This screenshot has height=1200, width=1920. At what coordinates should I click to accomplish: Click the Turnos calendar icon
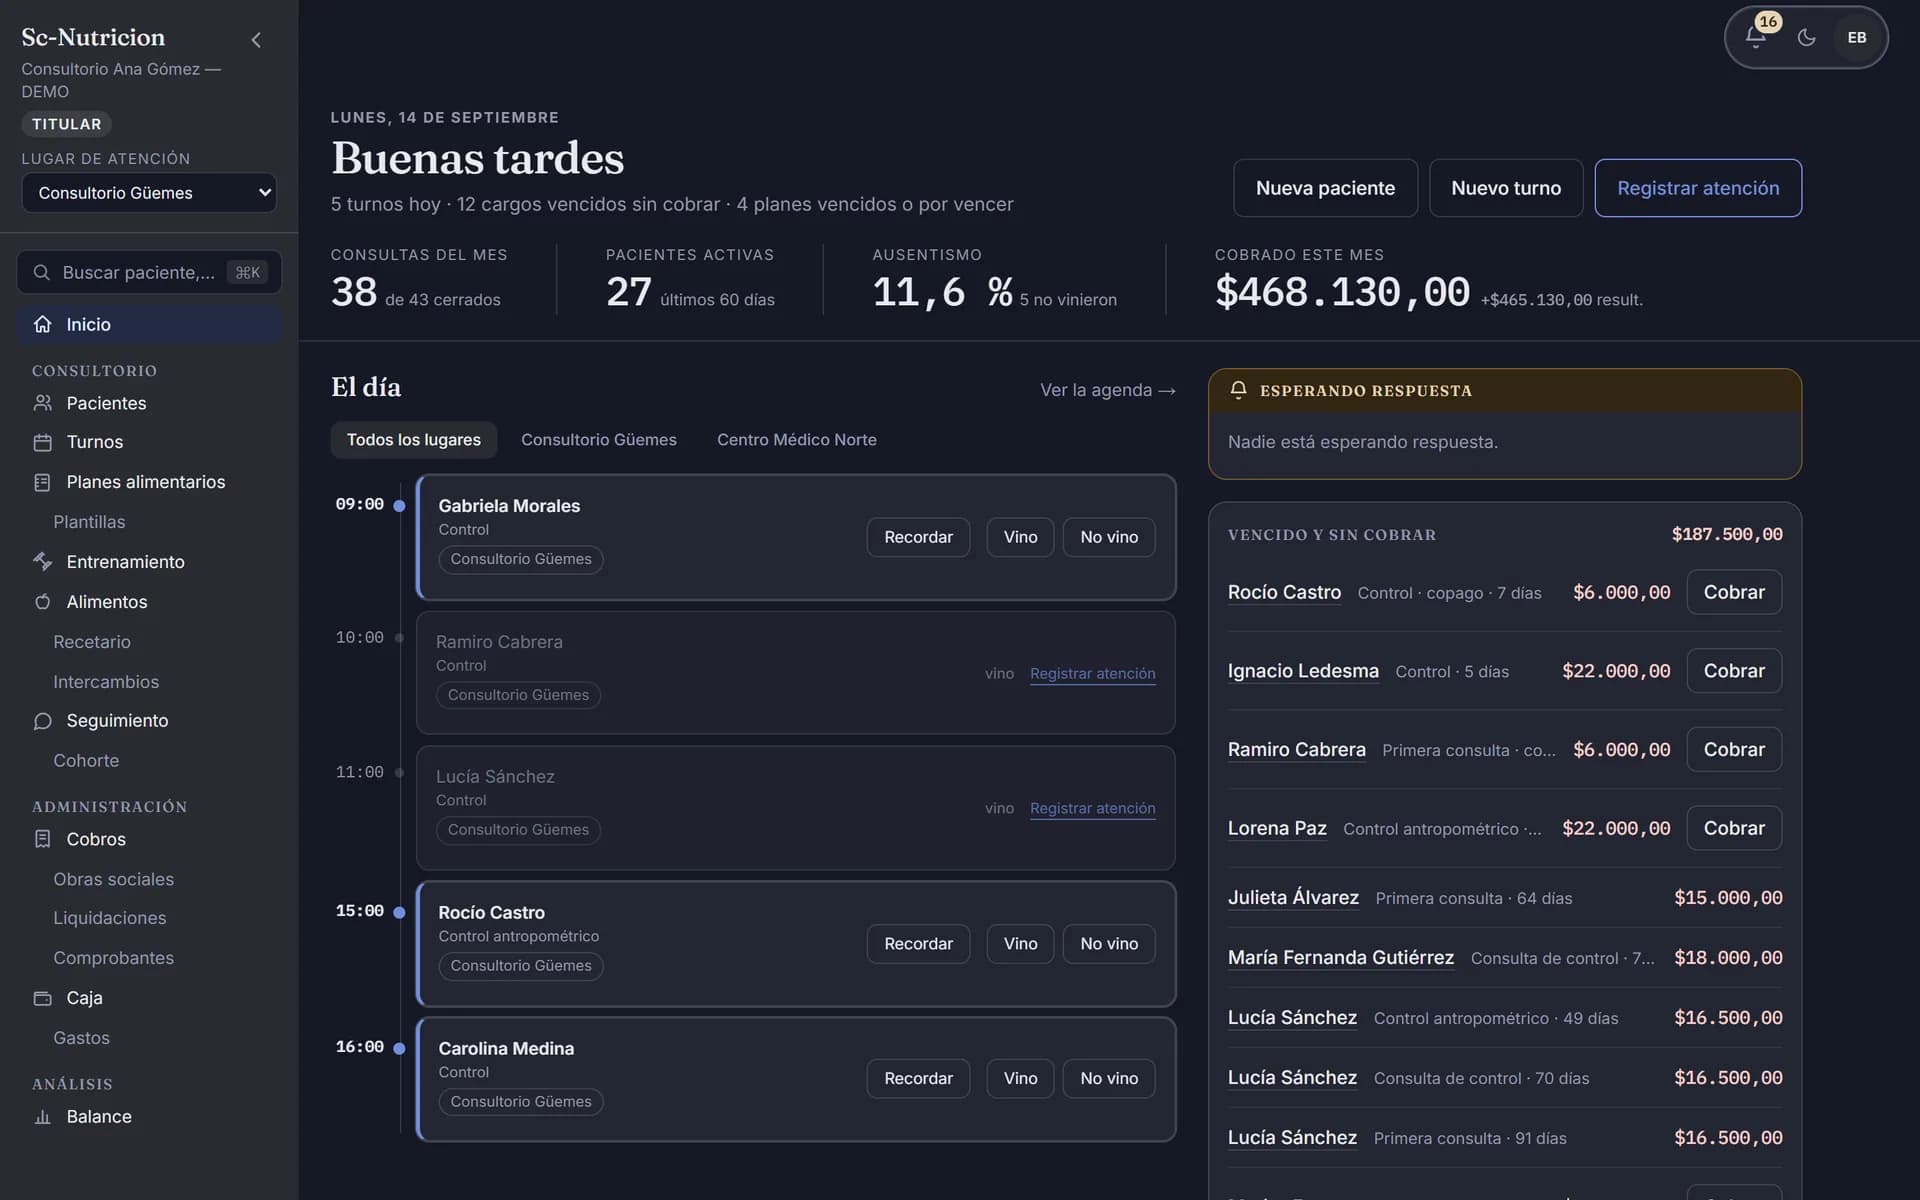pos(42,442)
